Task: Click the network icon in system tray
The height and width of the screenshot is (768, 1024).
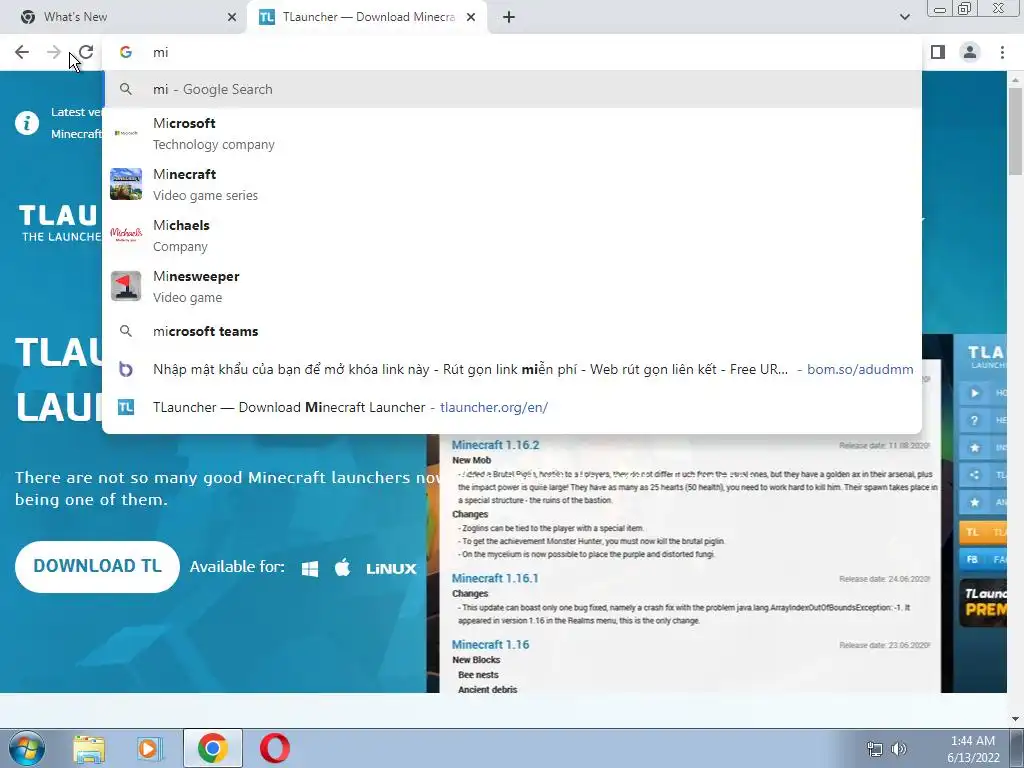Action: click(x=874, y=749)
